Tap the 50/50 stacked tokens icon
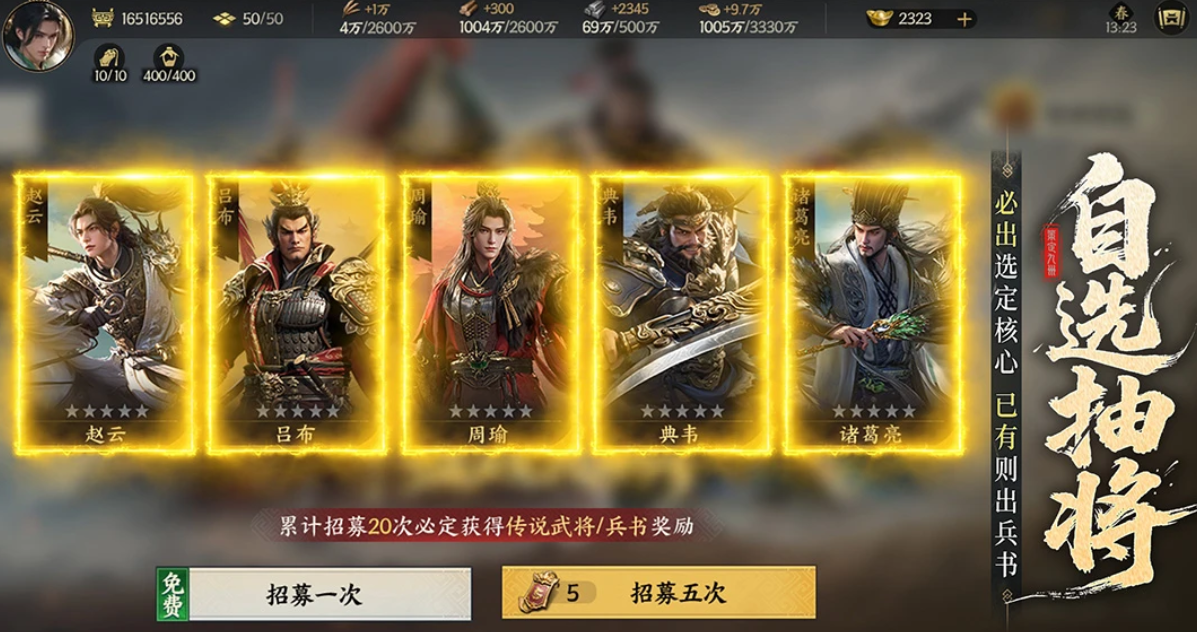The image size is (1197, 632). [x=224, y=19]
